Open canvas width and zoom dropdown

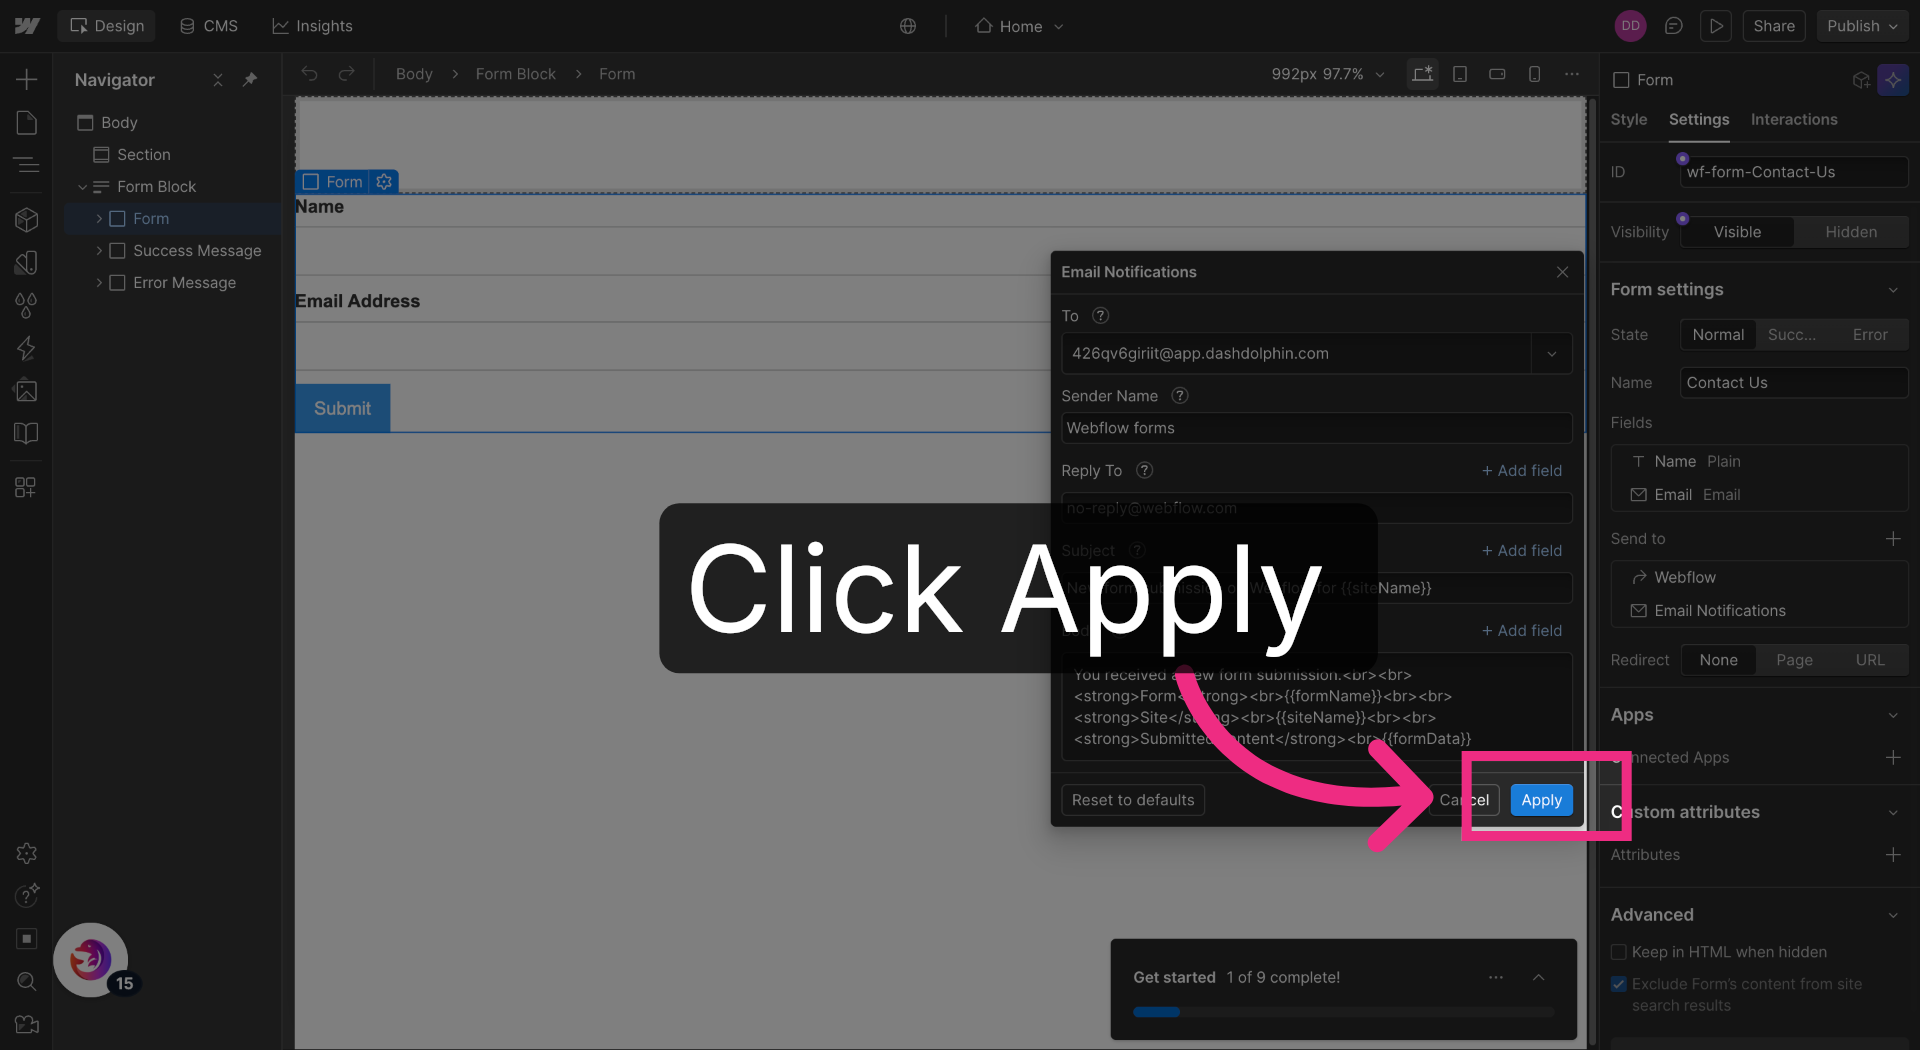1328,74
